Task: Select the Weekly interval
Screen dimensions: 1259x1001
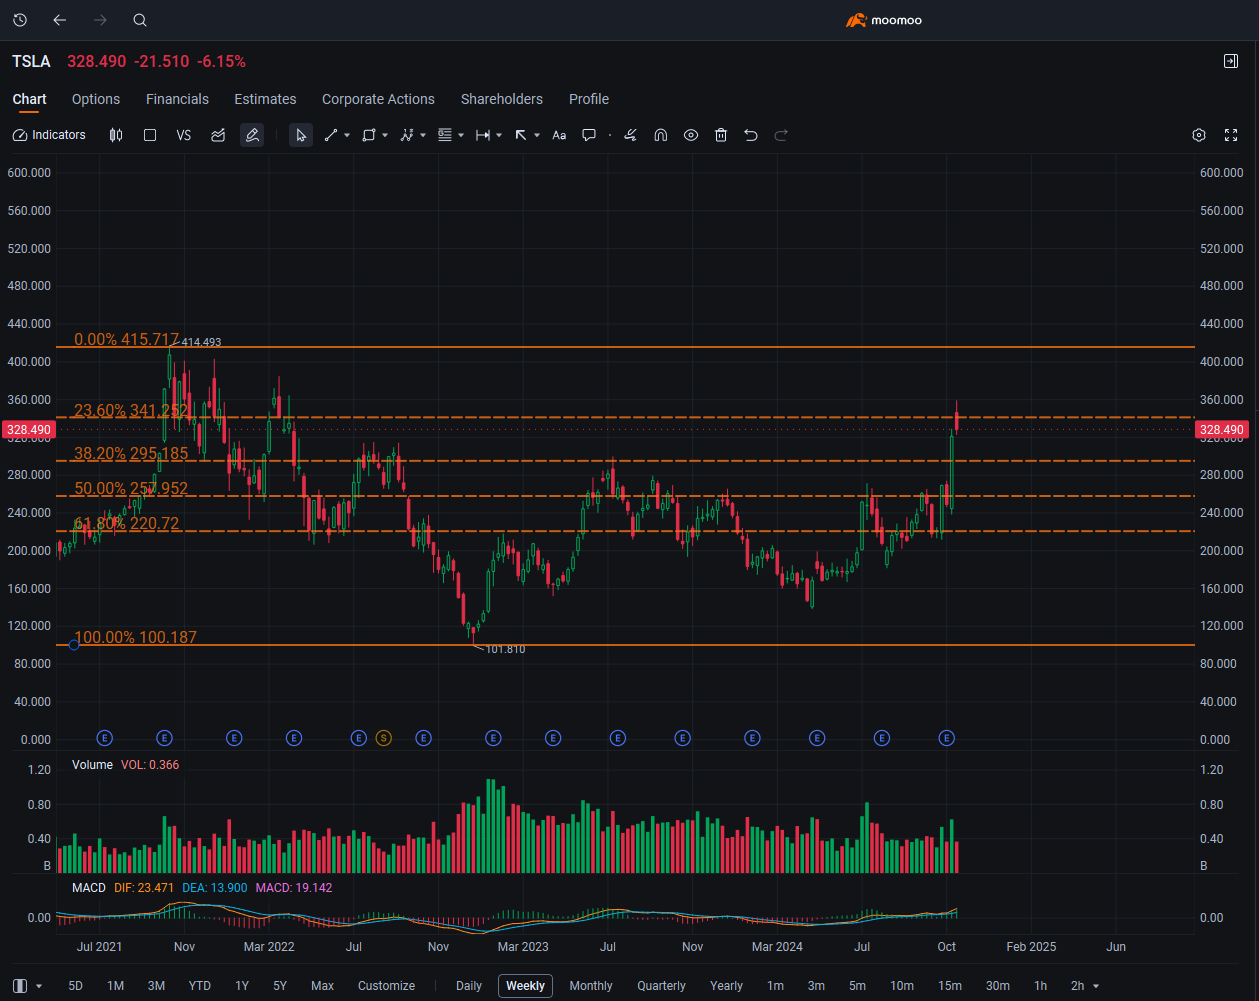Action: (x=525, y=986)
